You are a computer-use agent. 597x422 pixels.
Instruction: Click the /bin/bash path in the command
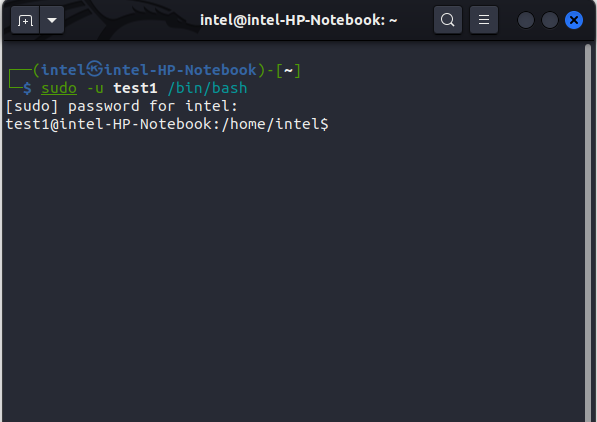pos(208,88)
